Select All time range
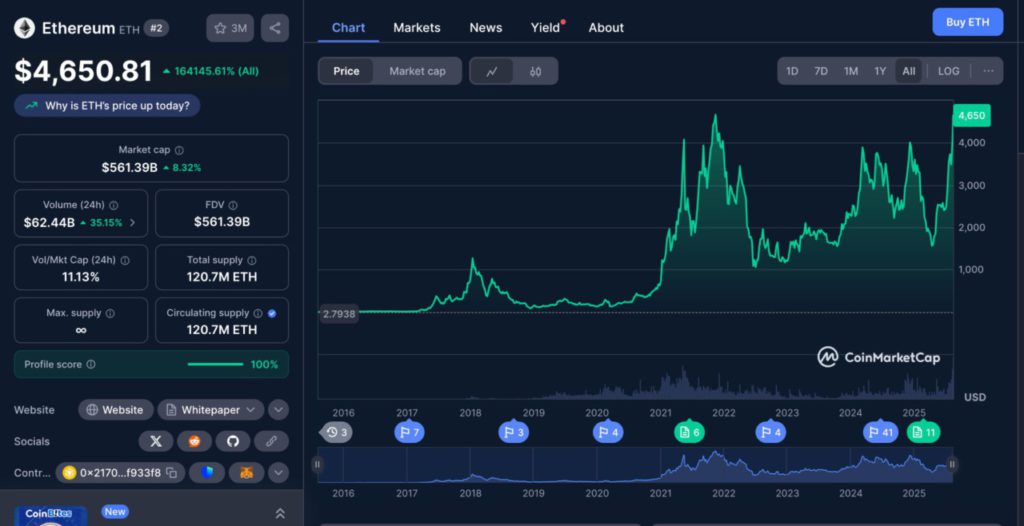 pos(909,71)
